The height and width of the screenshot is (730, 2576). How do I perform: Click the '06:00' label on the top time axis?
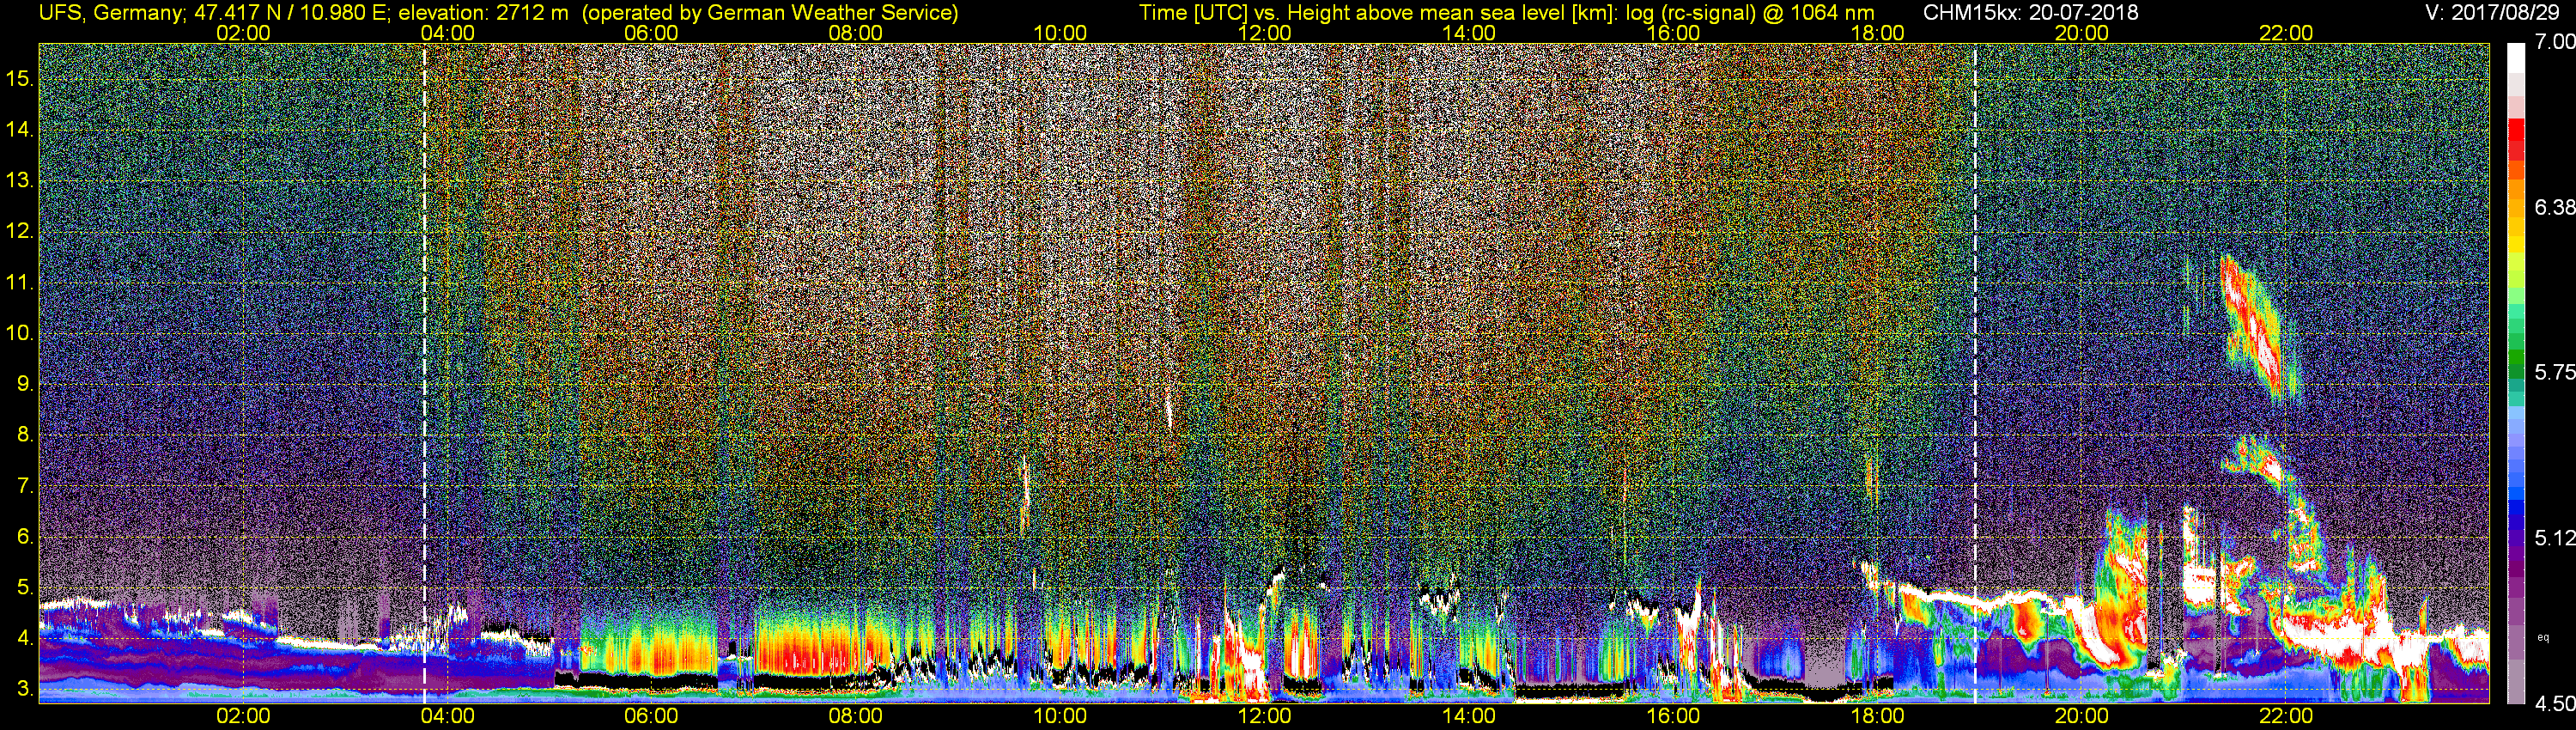coord(651,33)
